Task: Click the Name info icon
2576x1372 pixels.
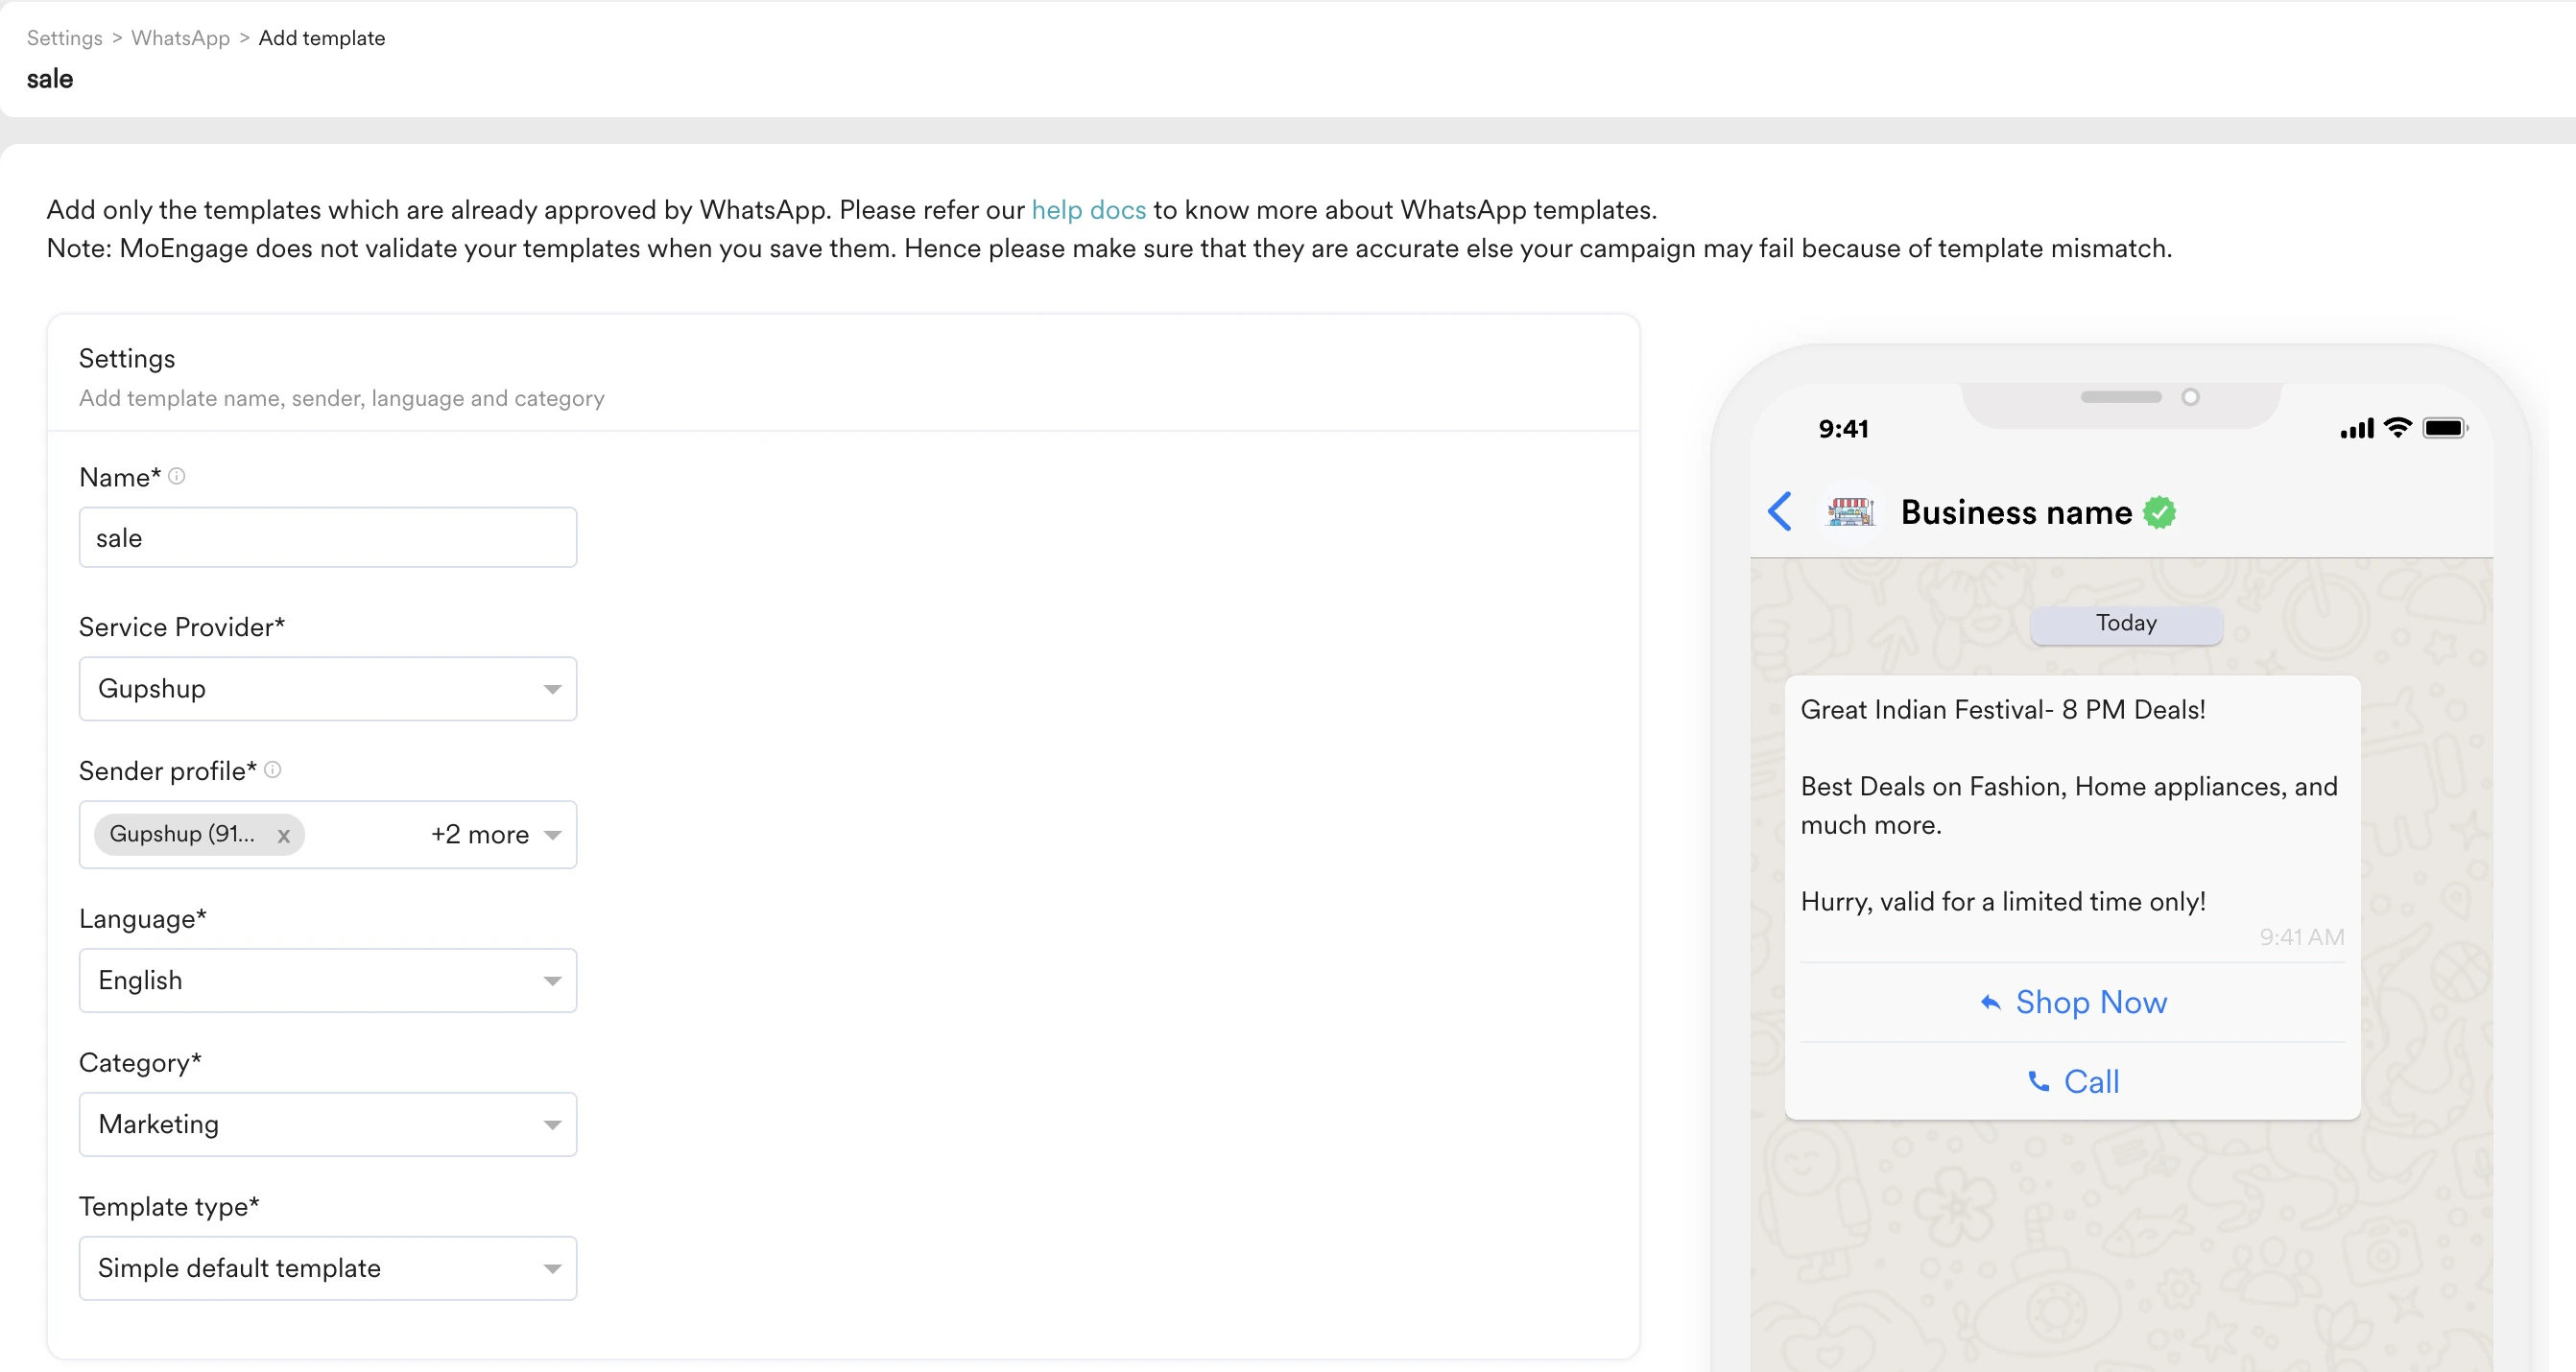Action: click(177, 476)
